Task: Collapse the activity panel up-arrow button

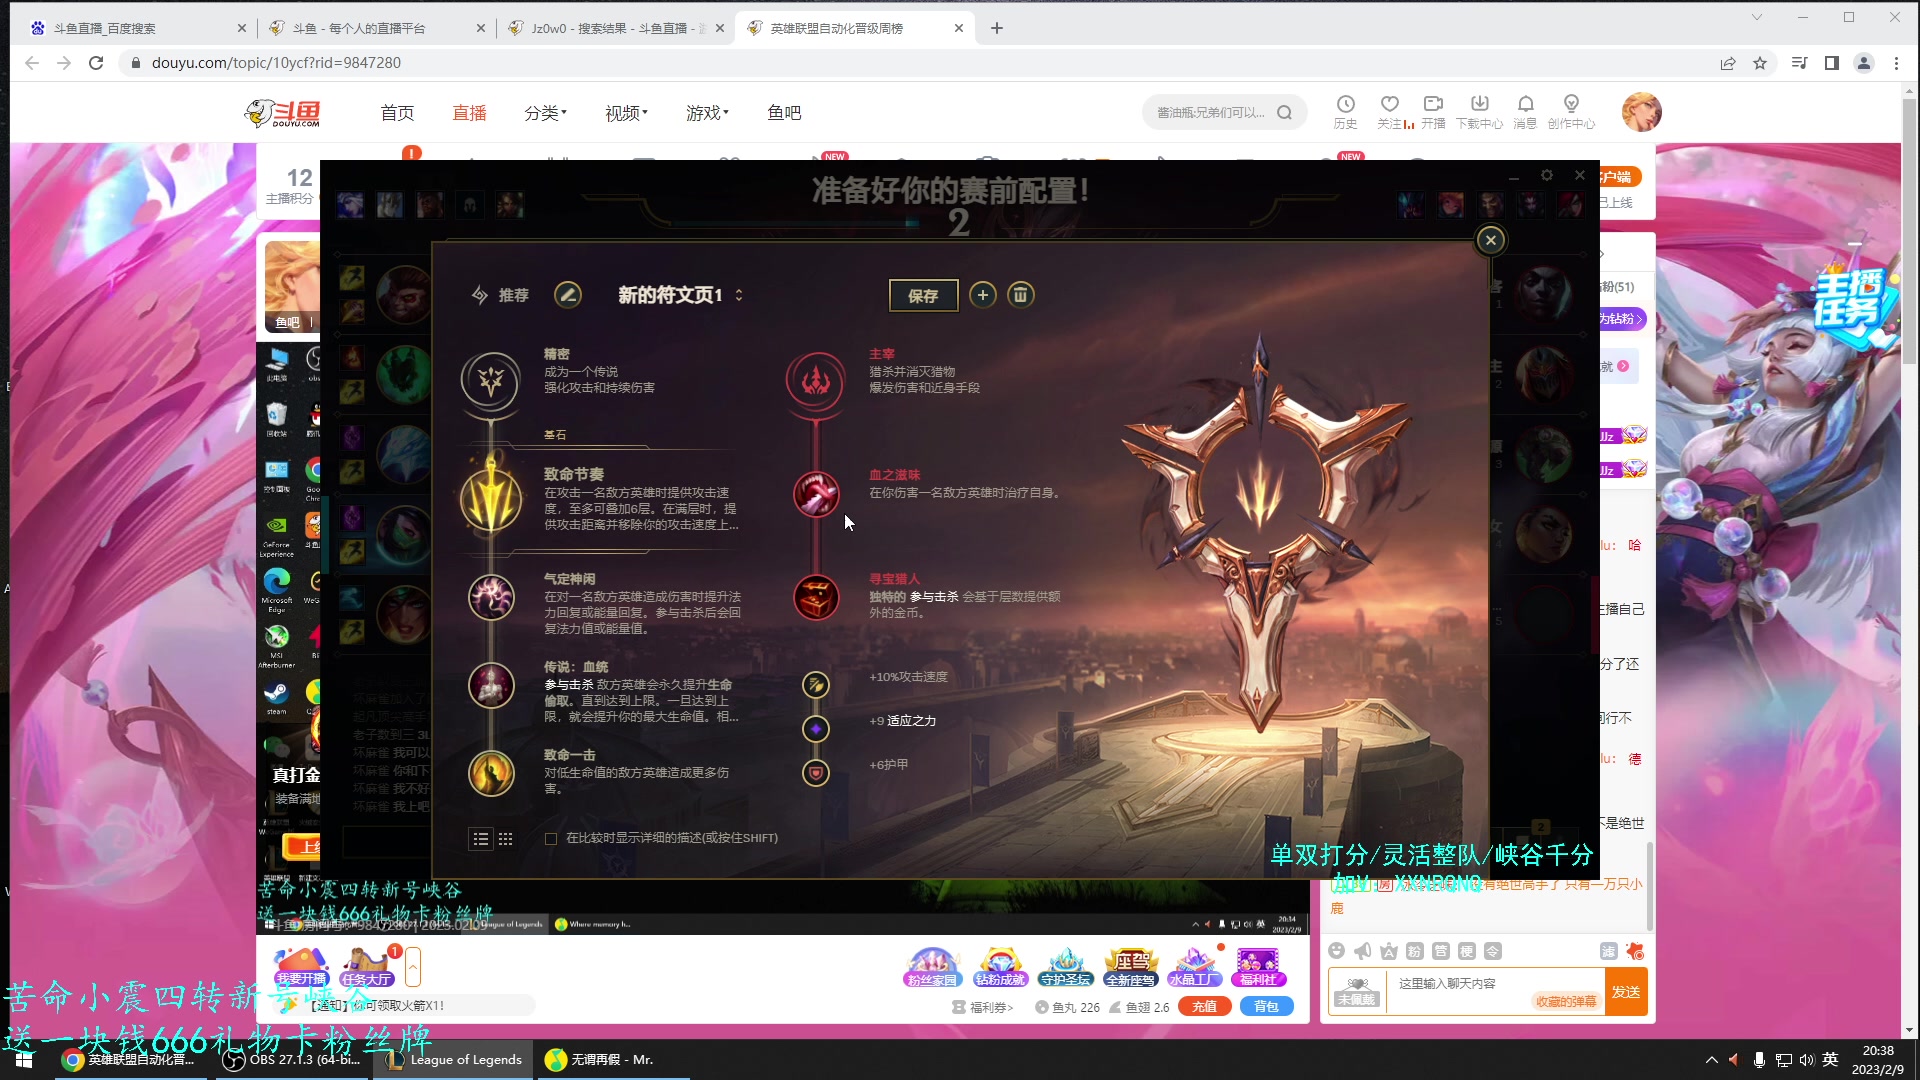Action: point(413,967)
